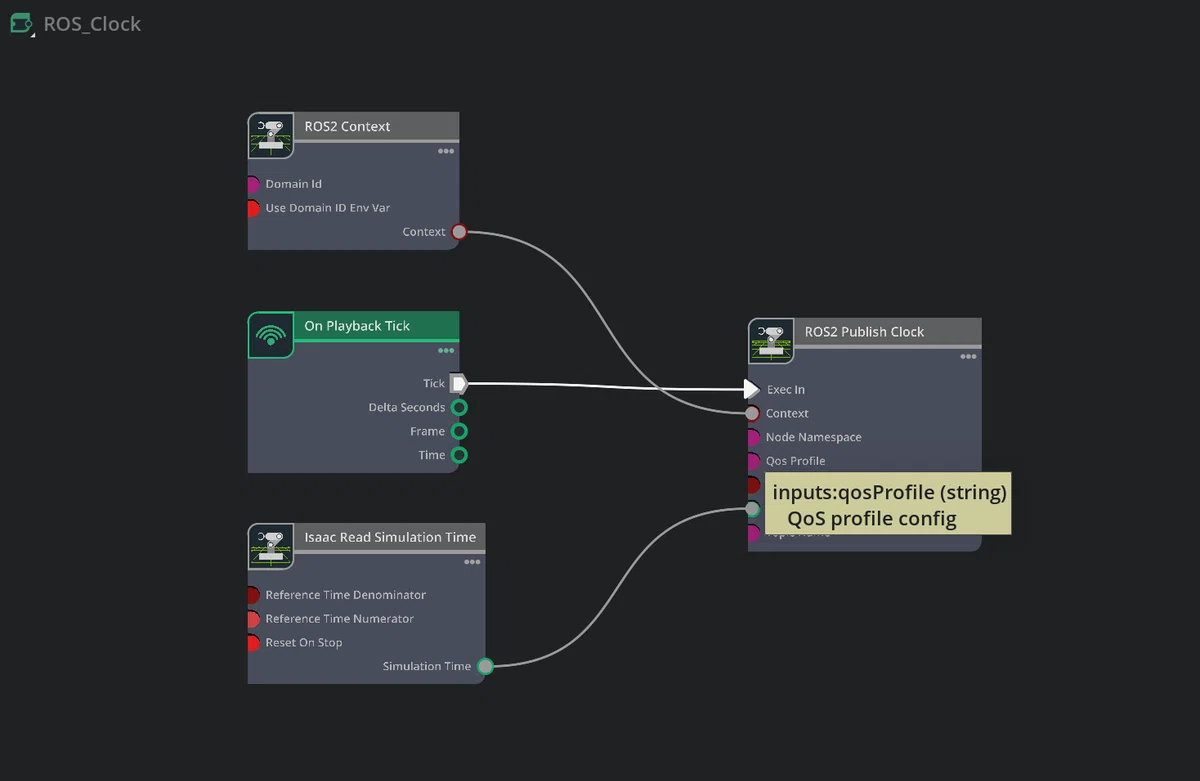Click the Reset On Stop input port

[252, 643]
